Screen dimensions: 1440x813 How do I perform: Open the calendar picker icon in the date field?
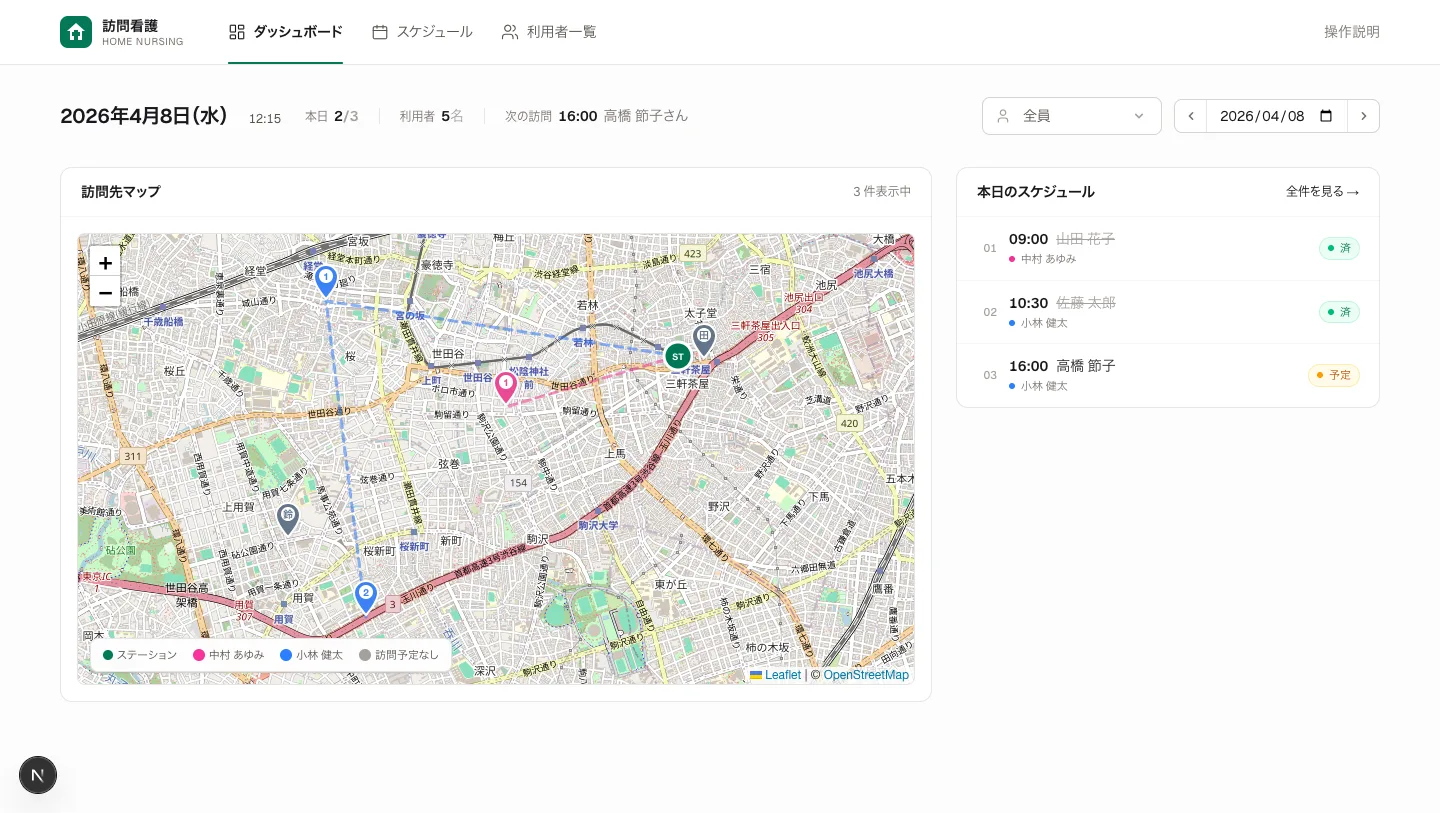(1327, 116)
